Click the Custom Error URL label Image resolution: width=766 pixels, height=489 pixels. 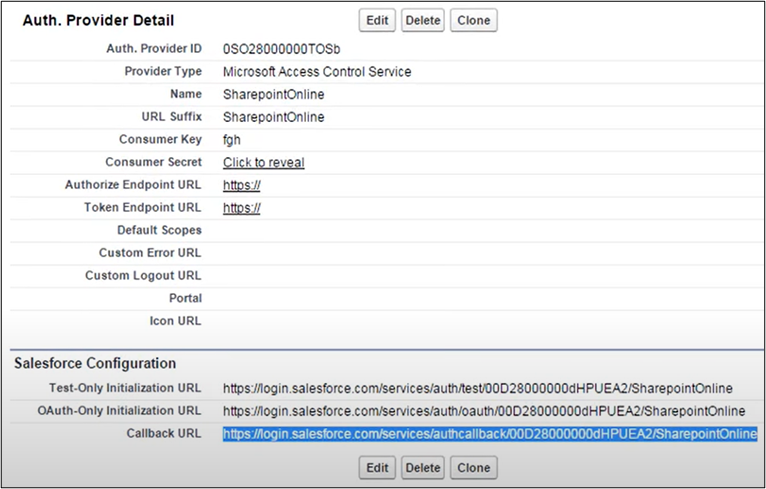(150, 253)
